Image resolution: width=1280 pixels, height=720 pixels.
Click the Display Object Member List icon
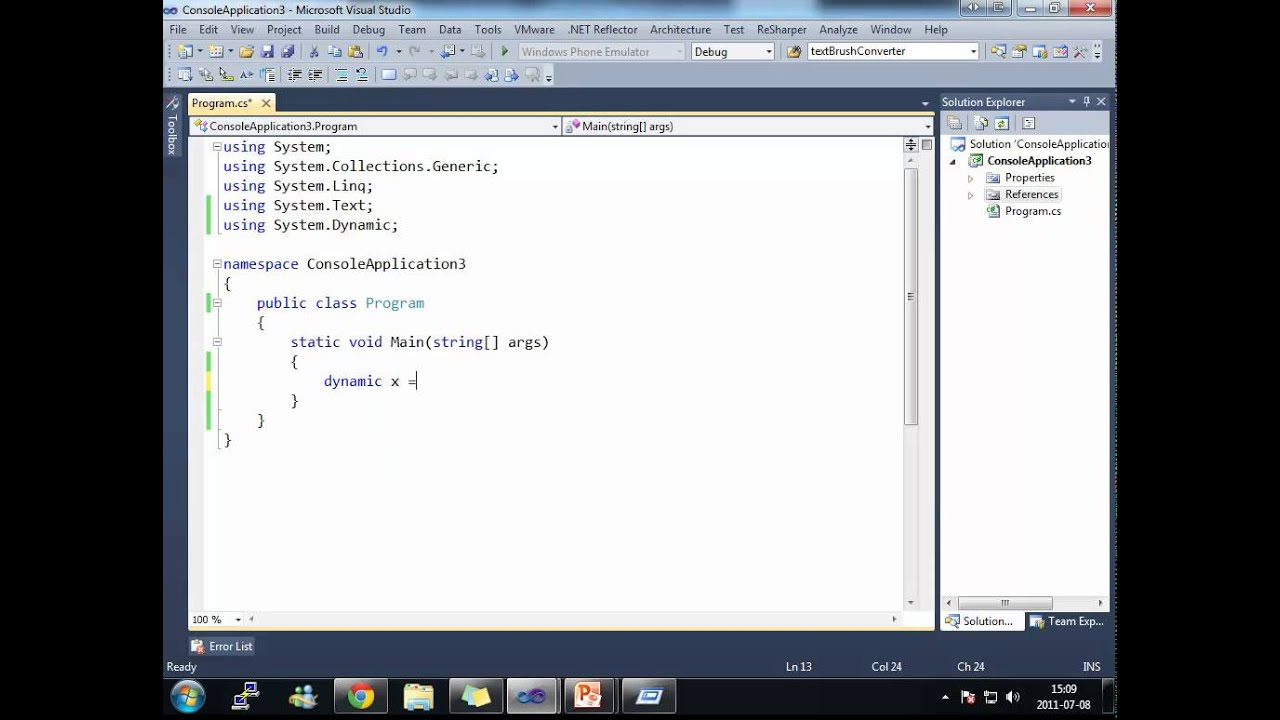pos(185,74)
